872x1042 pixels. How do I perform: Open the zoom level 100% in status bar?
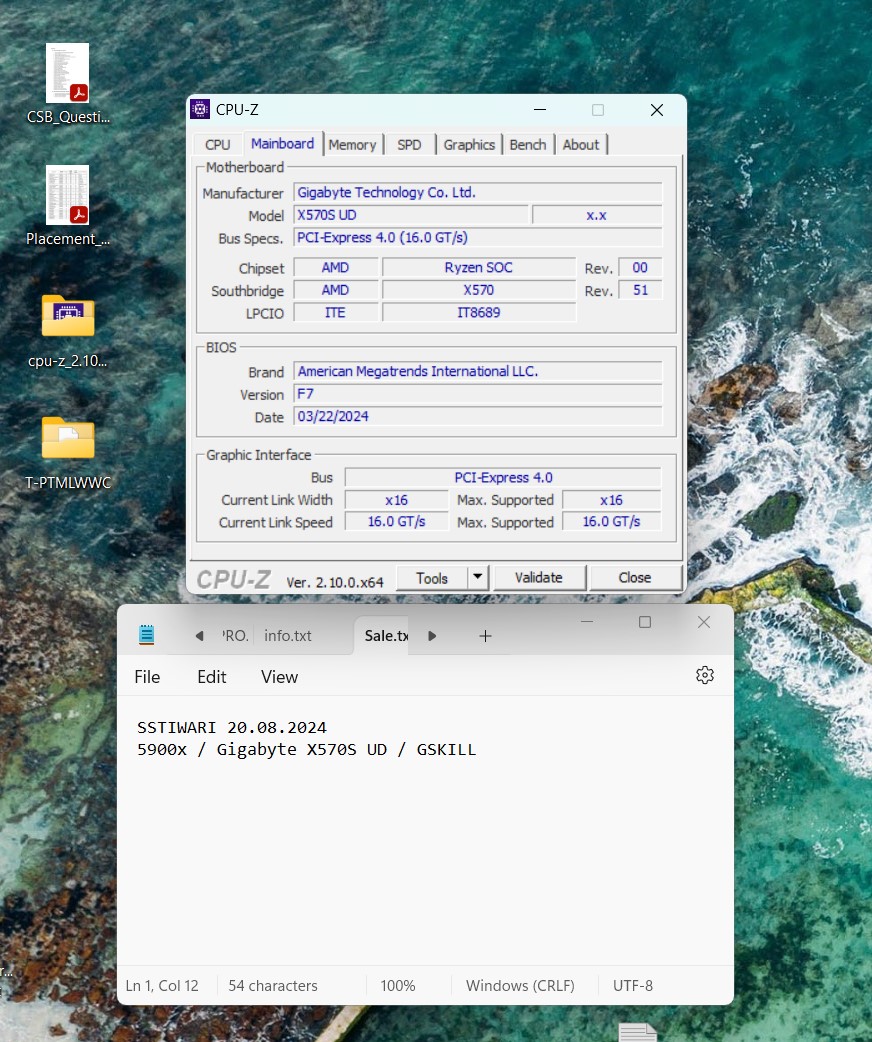tap(397, 985)
